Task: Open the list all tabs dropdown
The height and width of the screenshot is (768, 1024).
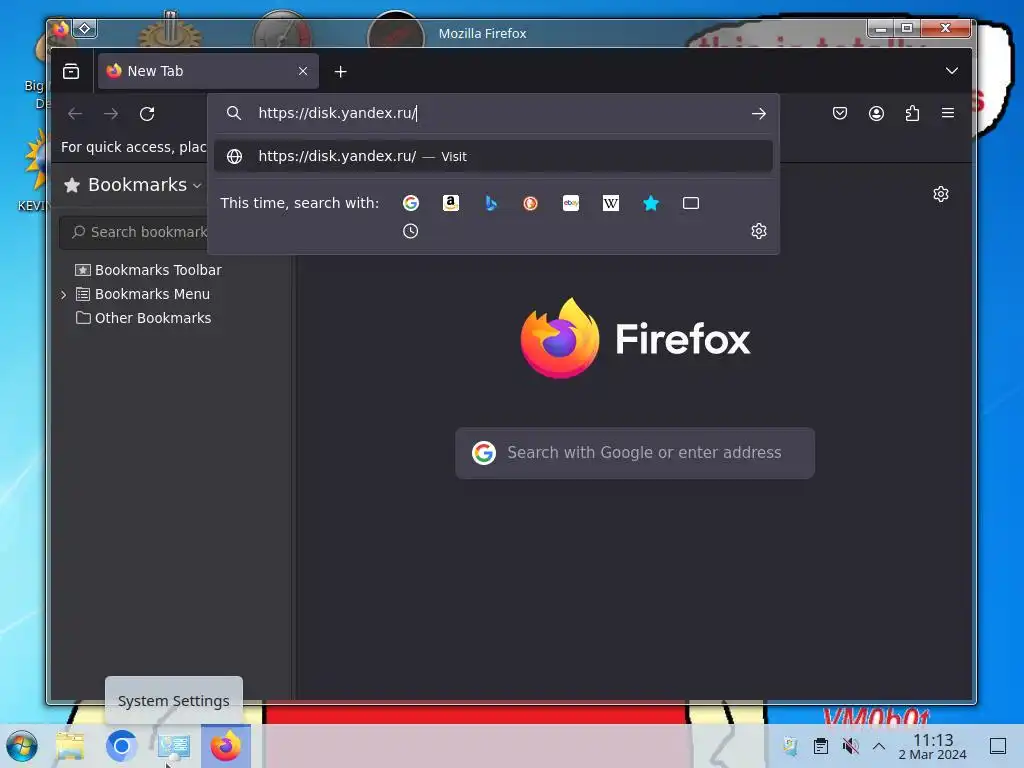Action: [952, 71]
